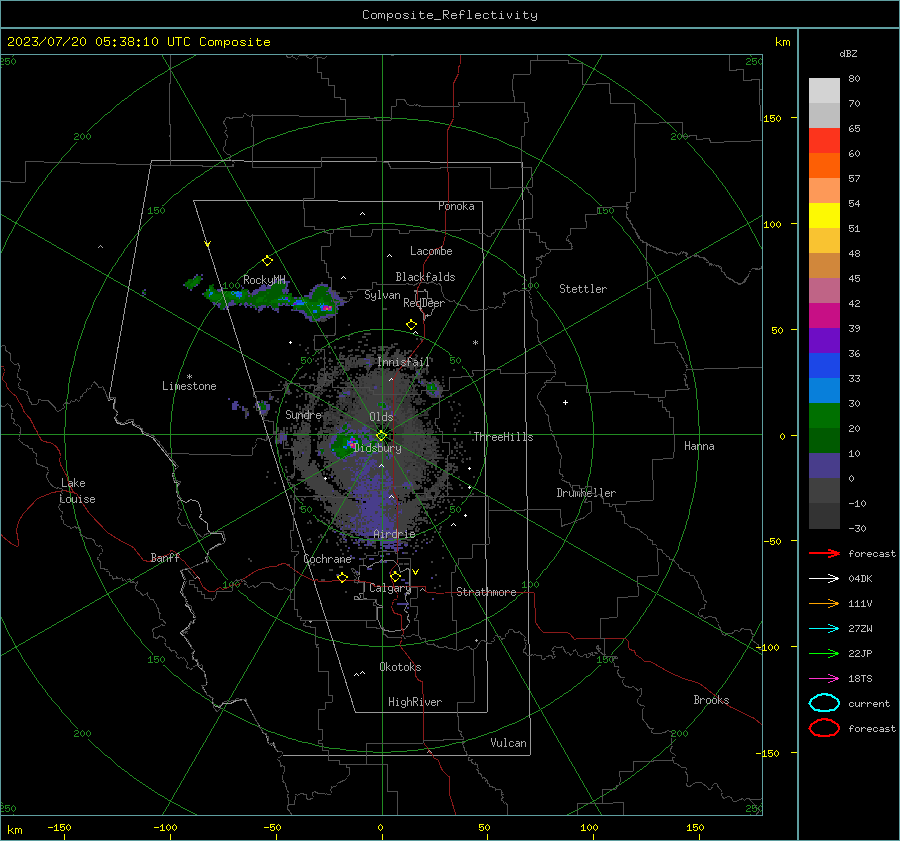Click the Brooks city label
Image resolution: width=900 pixels, height=841 pixels.
711,700
